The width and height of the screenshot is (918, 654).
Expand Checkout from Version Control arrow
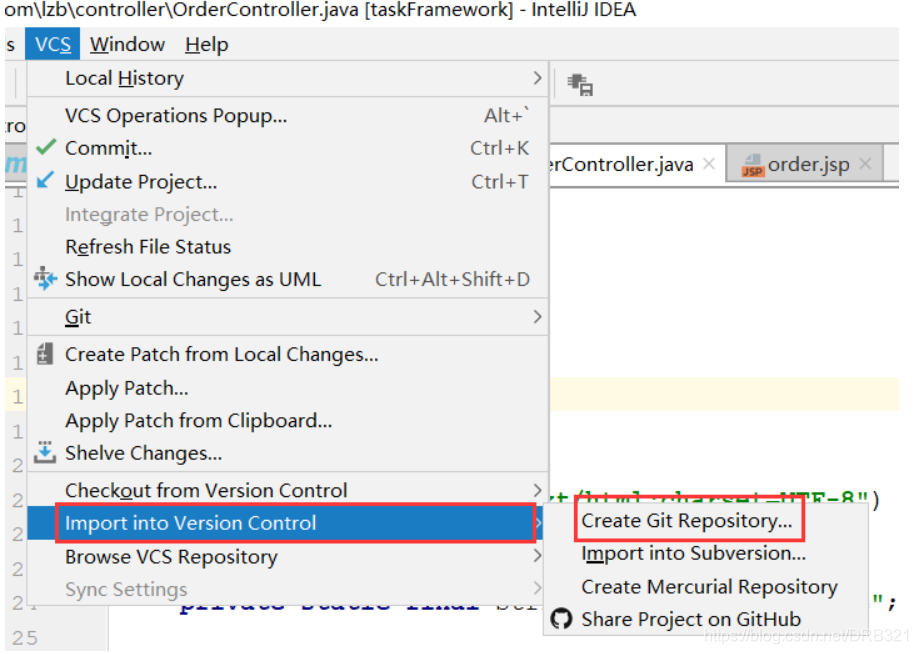[x=537, y=489]
